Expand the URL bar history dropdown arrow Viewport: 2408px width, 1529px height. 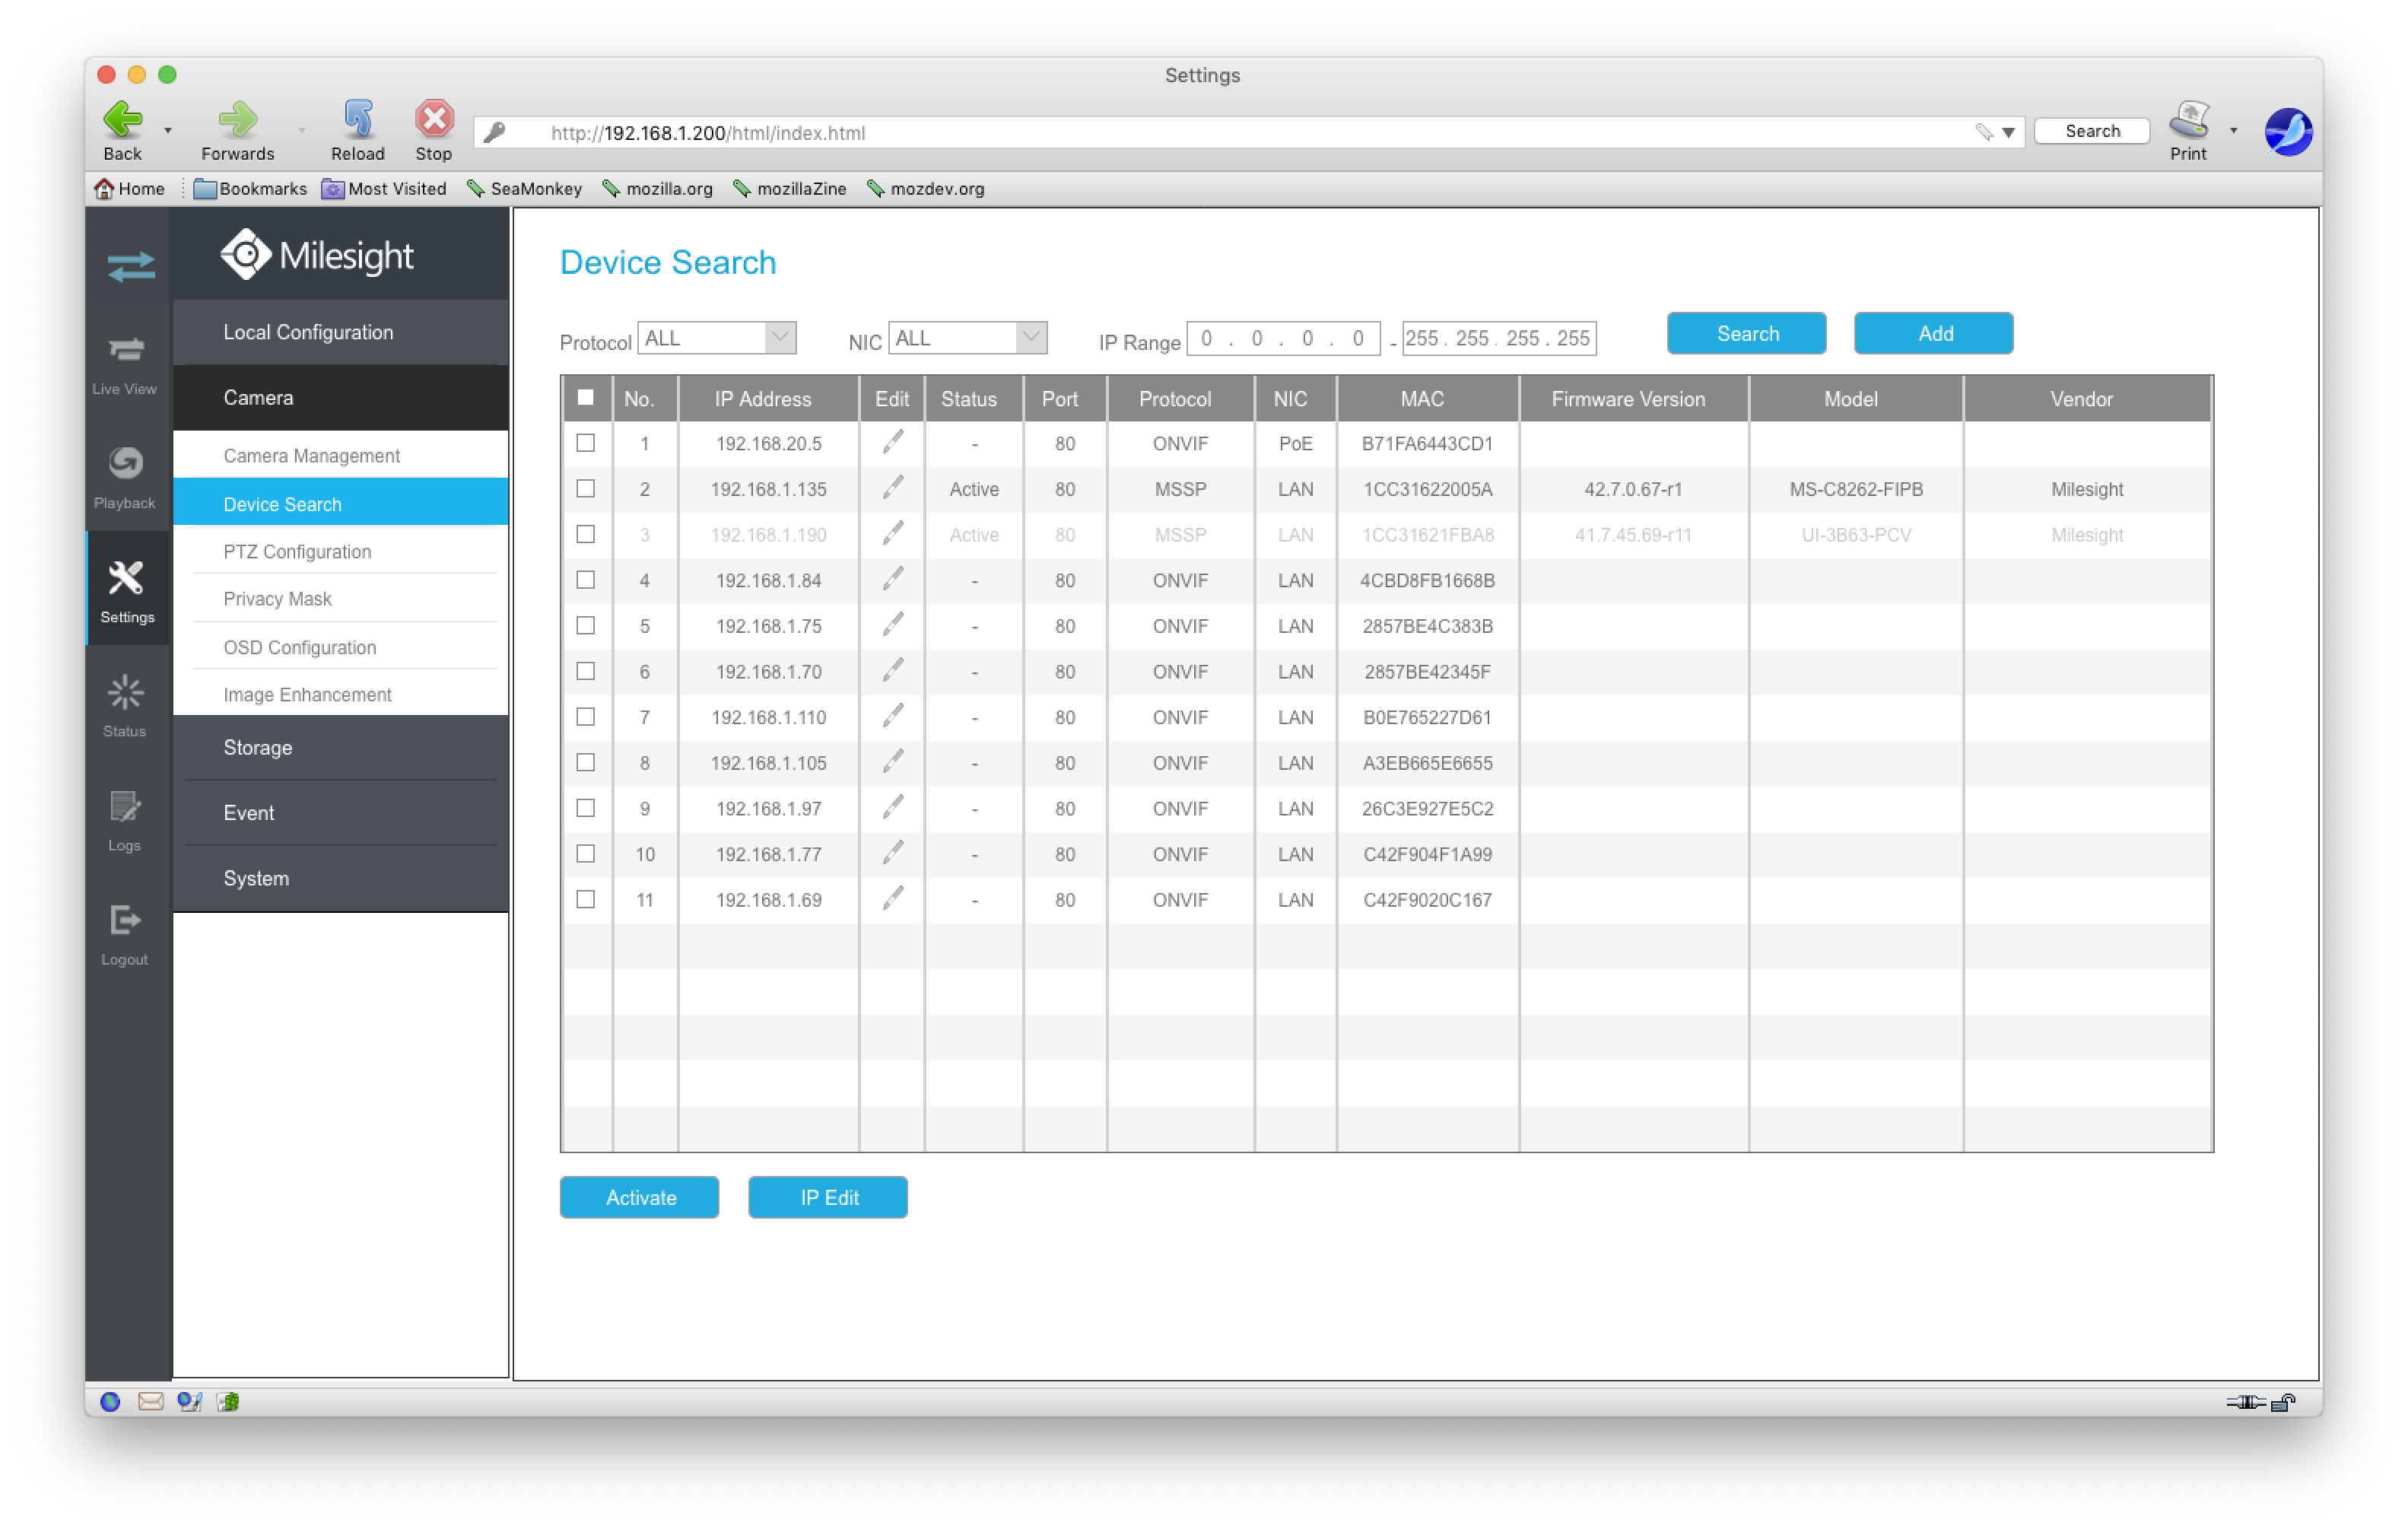point(2007,132)
